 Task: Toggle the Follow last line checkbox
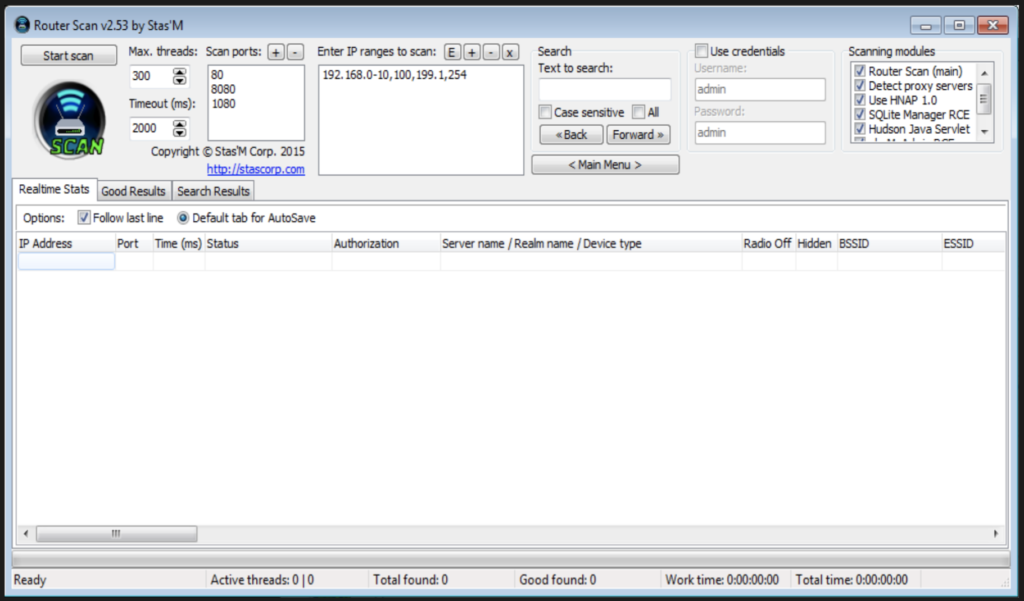(84, 218)
